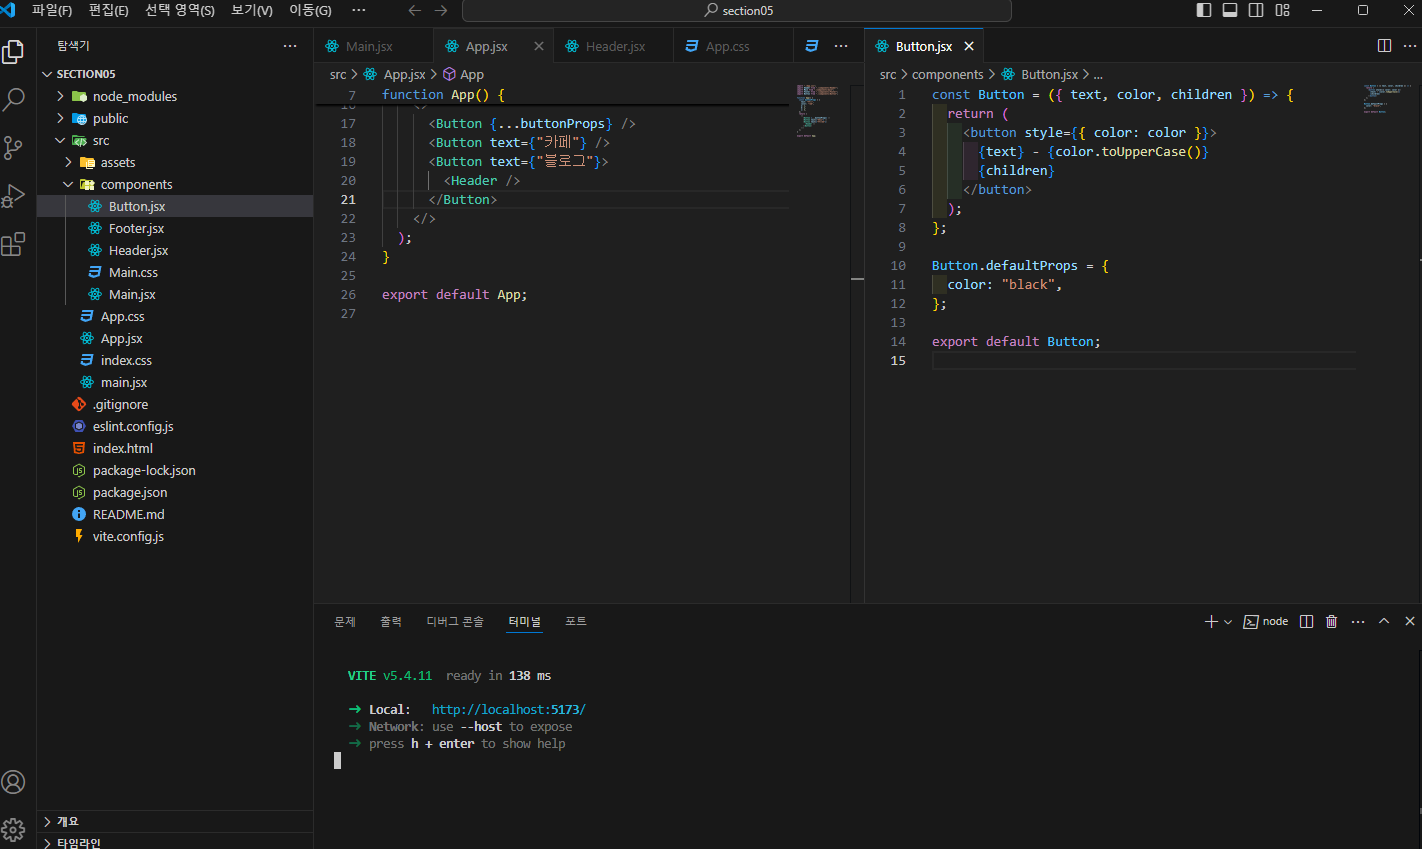
Task: Open right editor group more actions
Action: (x=1410, y=46)
